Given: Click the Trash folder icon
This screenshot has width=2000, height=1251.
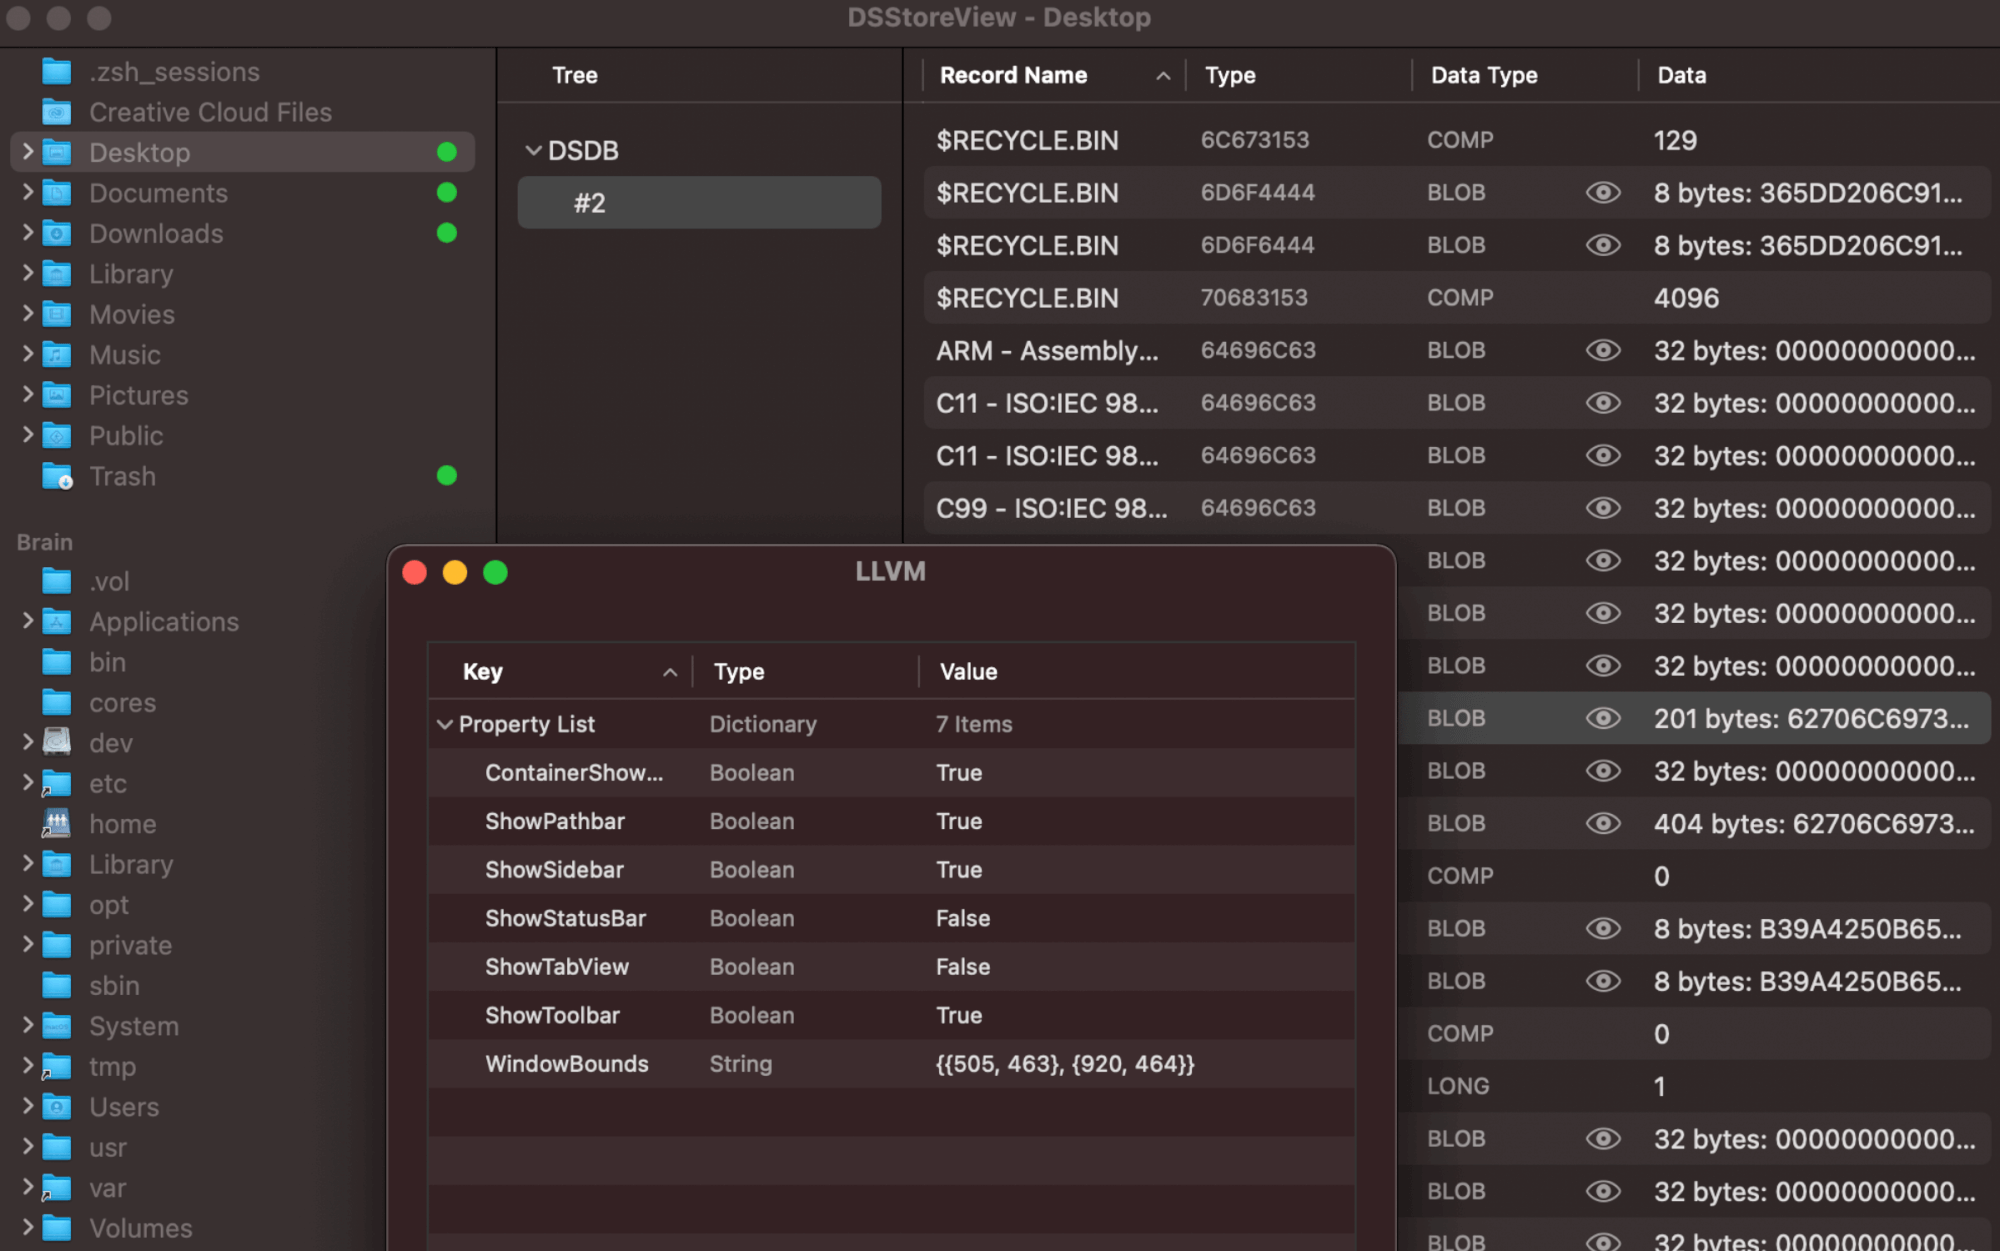Looking at the screenshot, I should [x=57, y=477].
